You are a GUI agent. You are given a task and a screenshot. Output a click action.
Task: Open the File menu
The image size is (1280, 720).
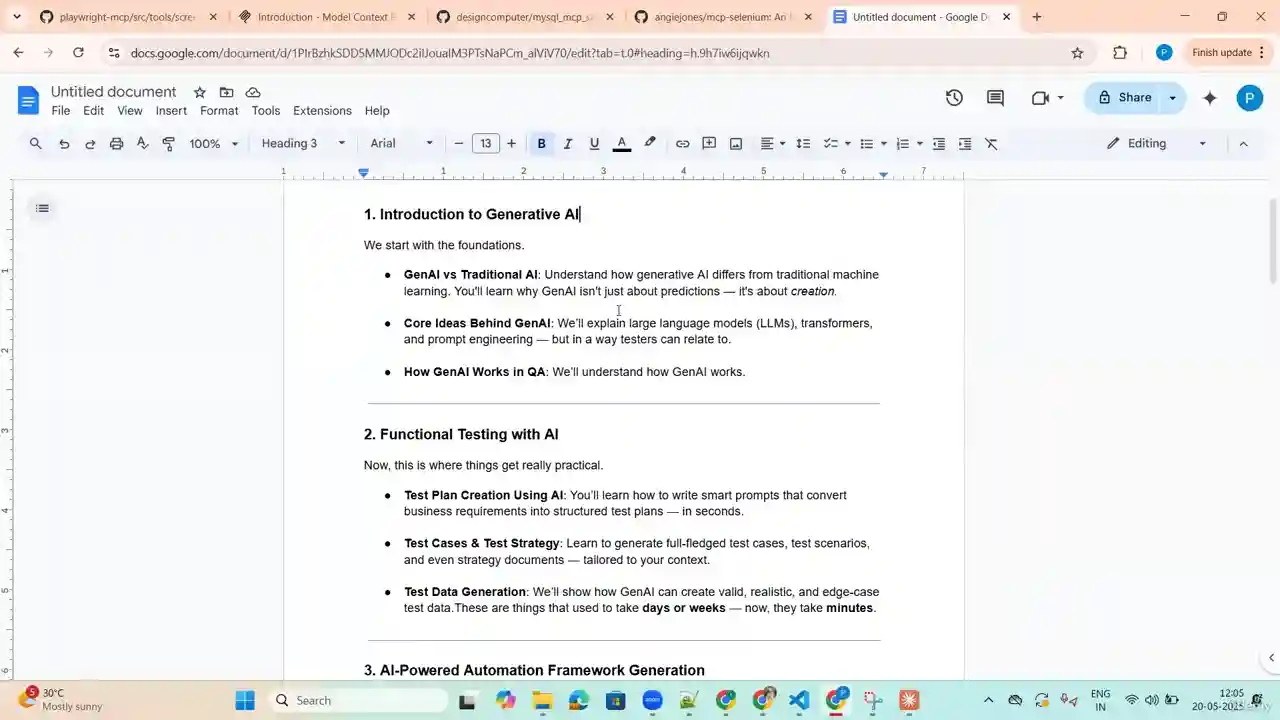(x=61, y=111)
